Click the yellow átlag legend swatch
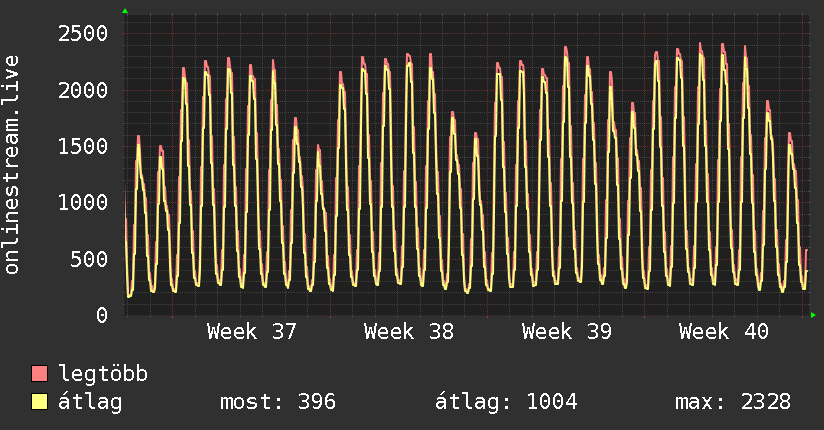 pos(39,402)
